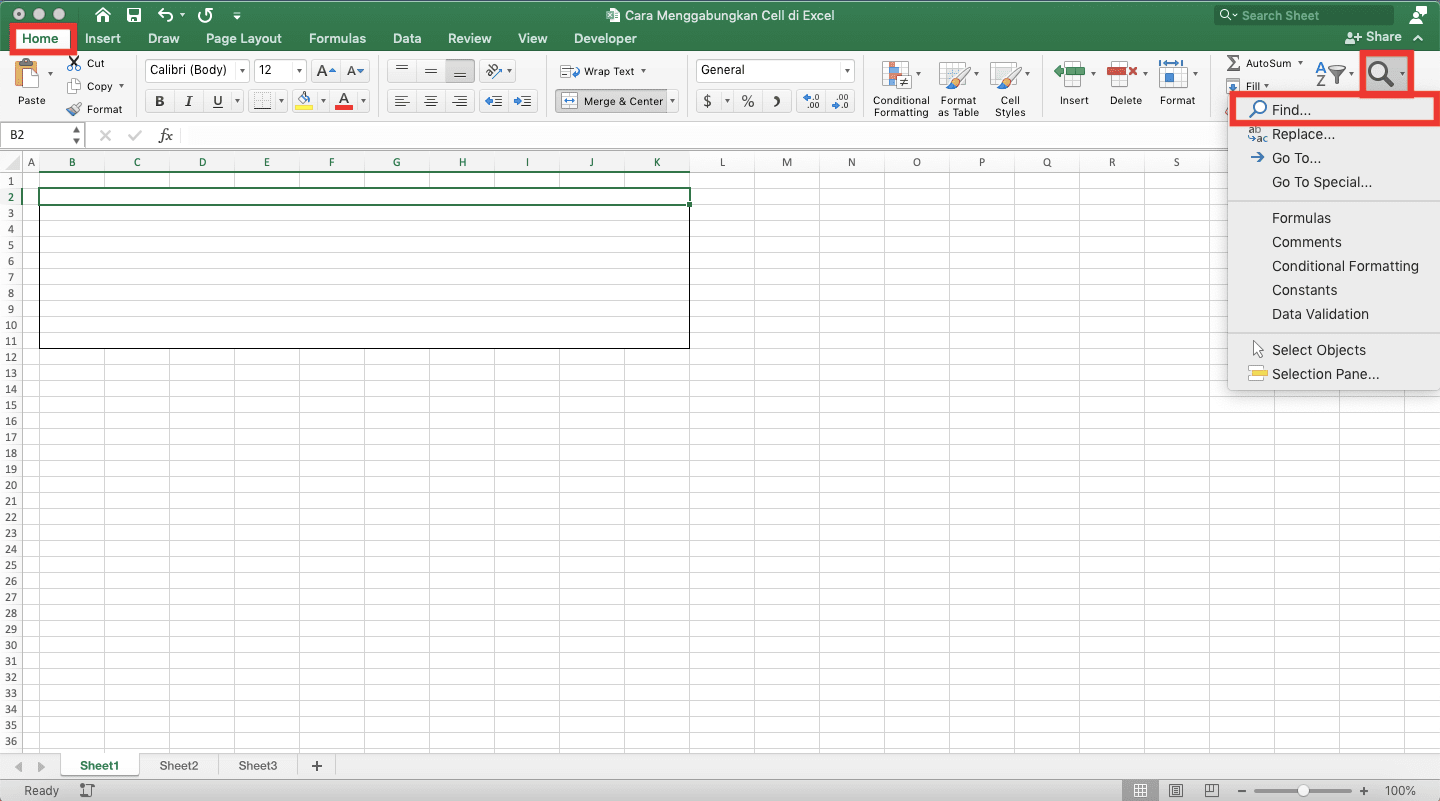This screenshot has width=1440, height=801.
Task: Click the Delete cells icon
Action: click(x=1122, y=72)
